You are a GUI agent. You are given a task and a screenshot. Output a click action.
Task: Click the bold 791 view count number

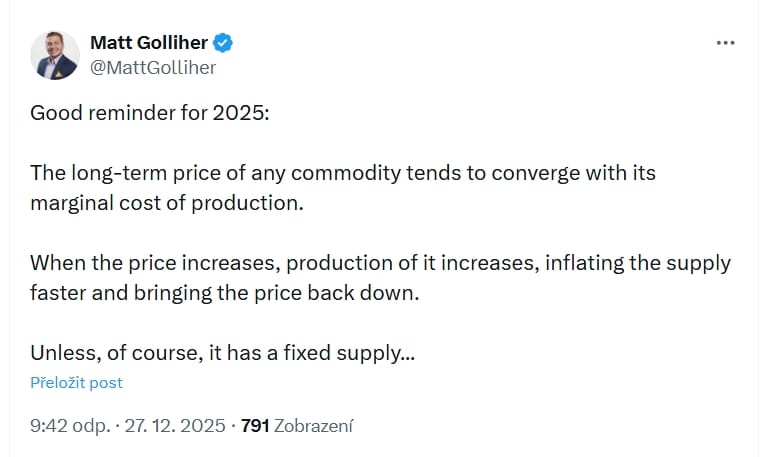[256, 426]
